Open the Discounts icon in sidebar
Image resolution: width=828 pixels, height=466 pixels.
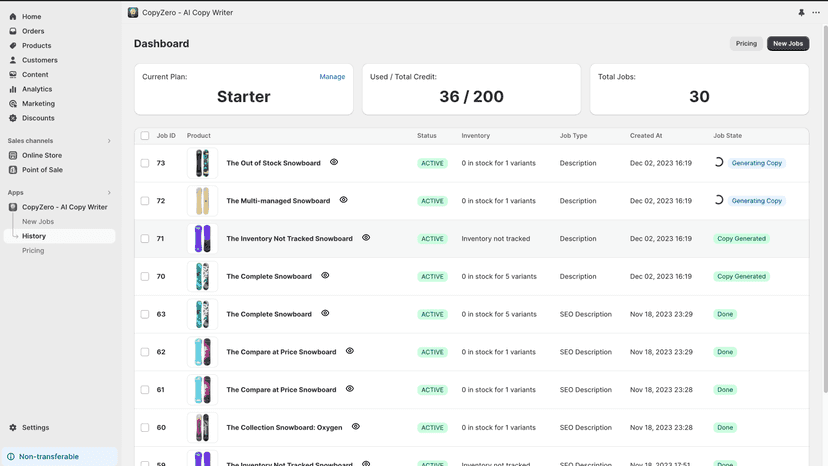pyautogui.click(x=13, y=118)
